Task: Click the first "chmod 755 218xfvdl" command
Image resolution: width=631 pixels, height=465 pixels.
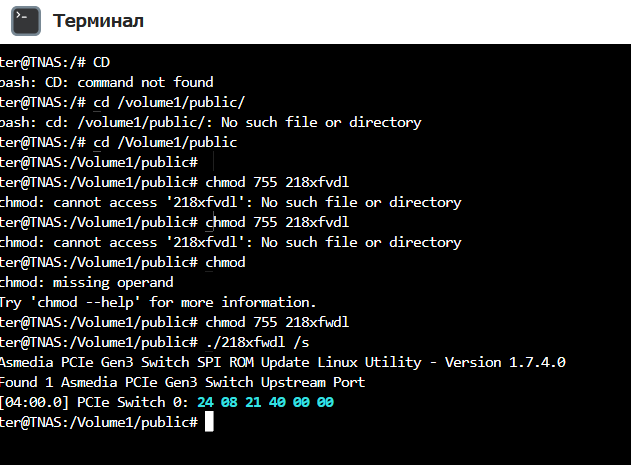Action: click(x=277, y=182)
